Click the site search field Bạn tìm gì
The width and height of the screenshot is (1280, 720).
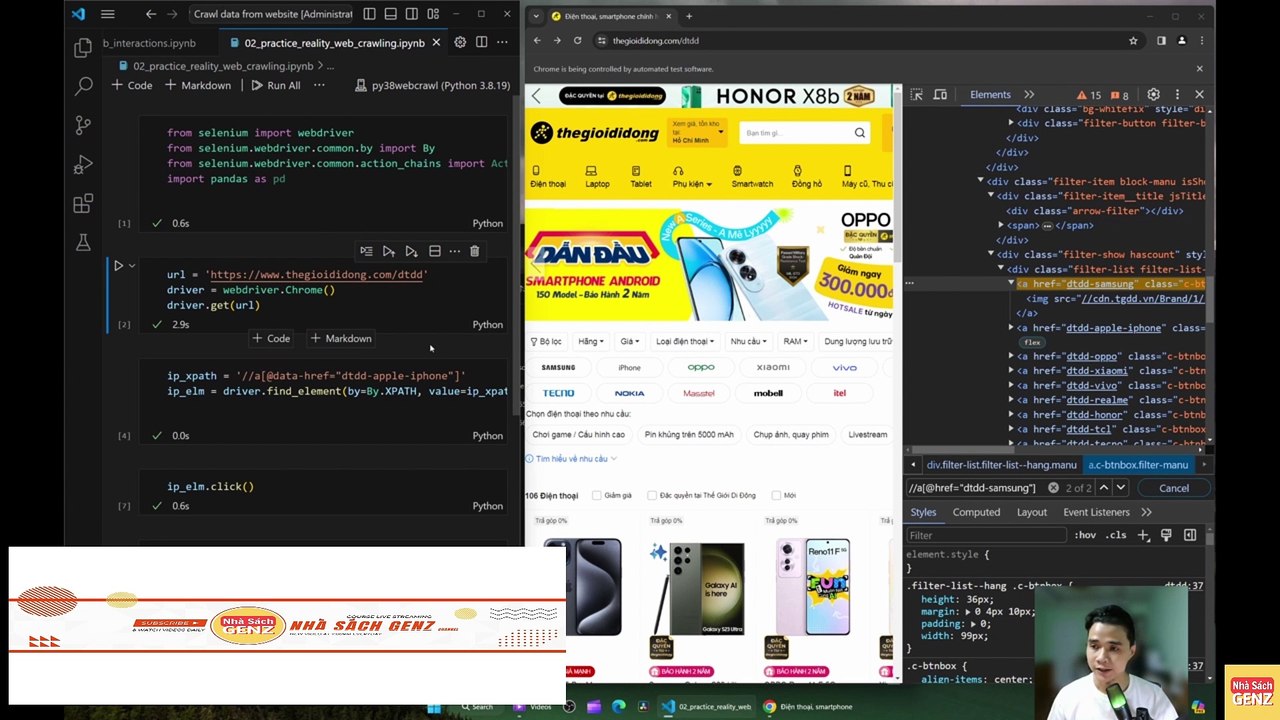[x=796, y=133]
